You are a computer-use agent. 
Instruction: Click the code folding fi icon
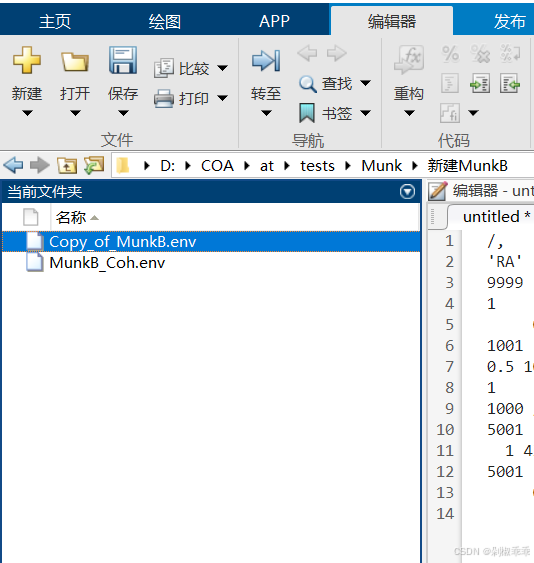(x=450, y=113)
